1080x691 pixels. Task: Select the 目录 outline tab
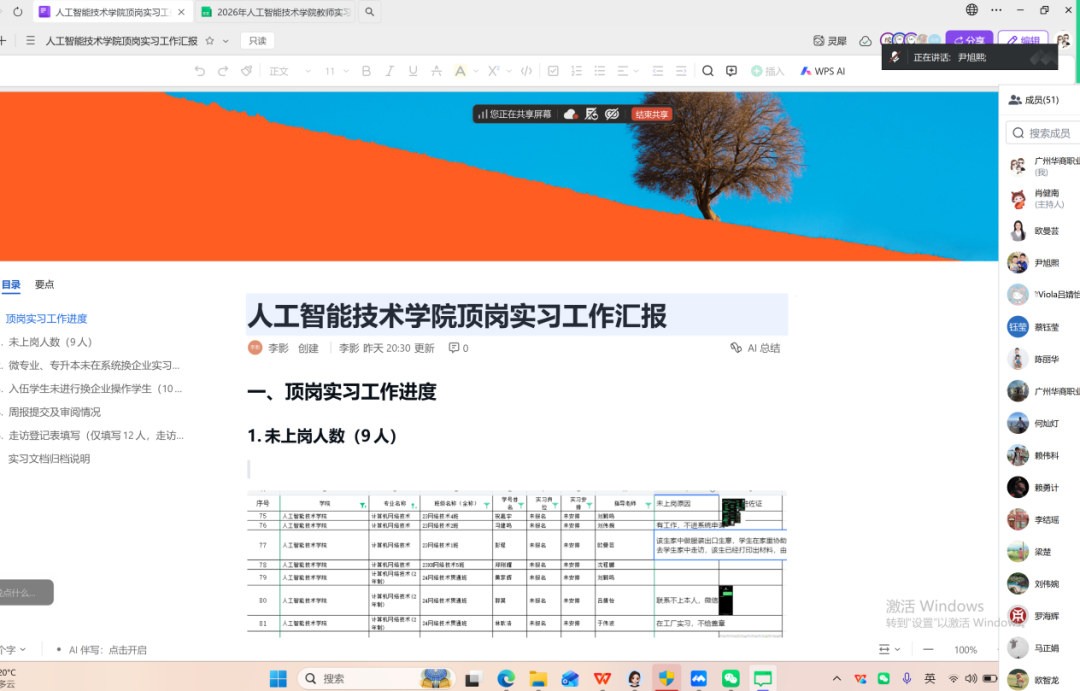tap(11, 285)
